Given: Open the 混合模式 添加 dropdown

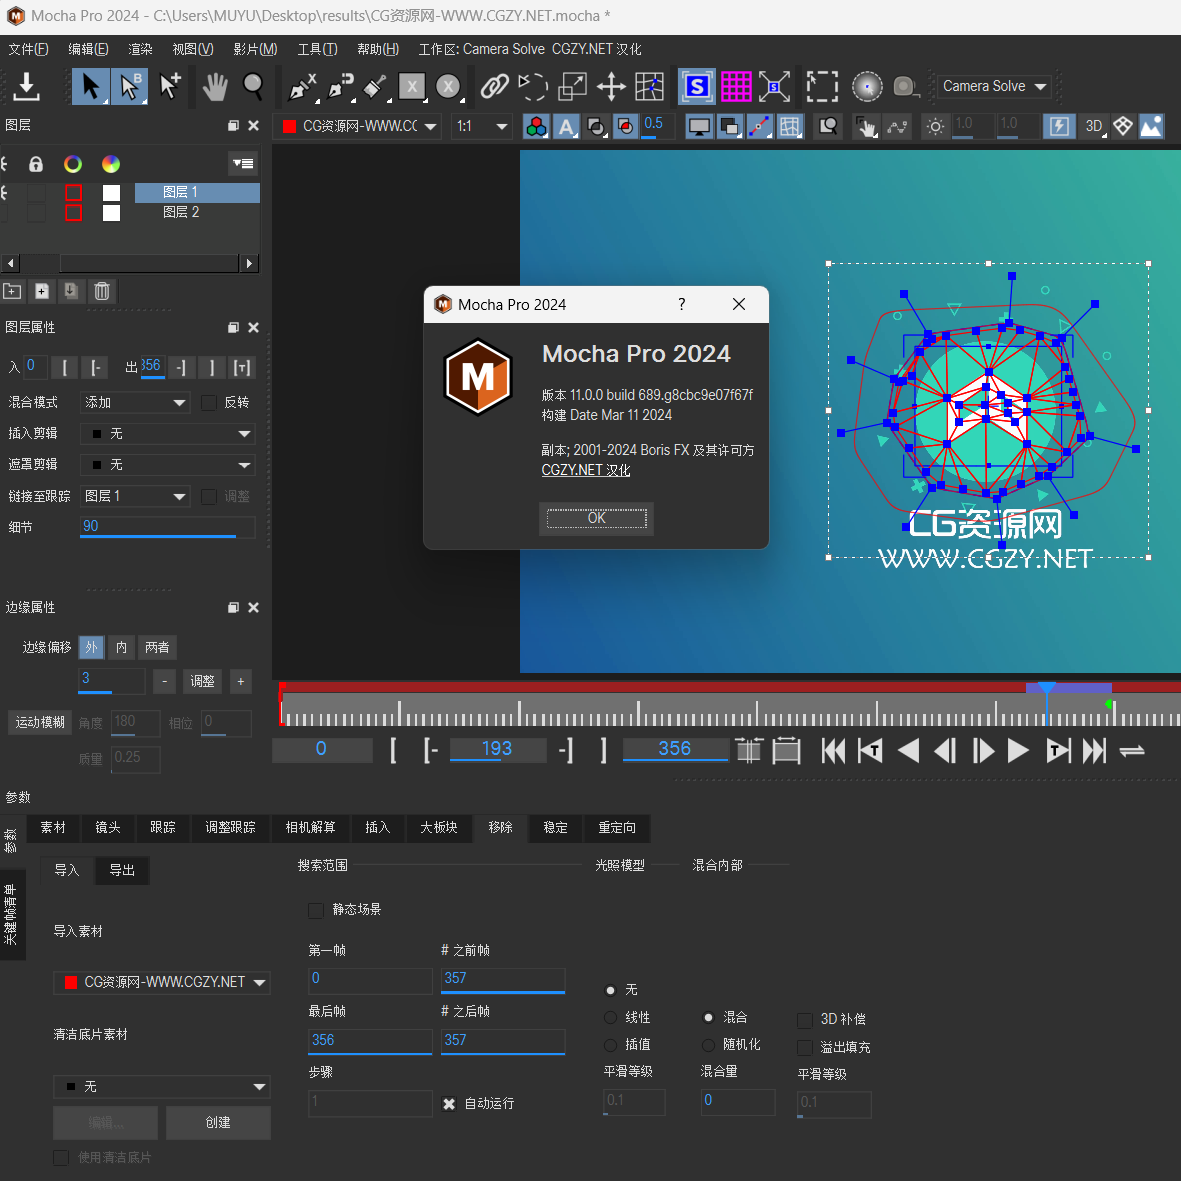Looking at the screenshot, I should click(135, 403).
